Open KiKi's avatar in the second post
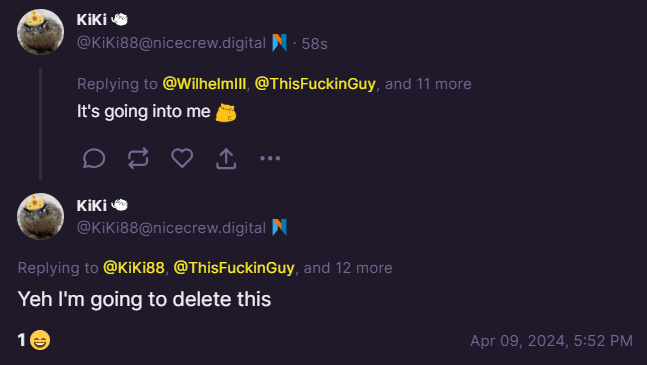 [40, 216]
